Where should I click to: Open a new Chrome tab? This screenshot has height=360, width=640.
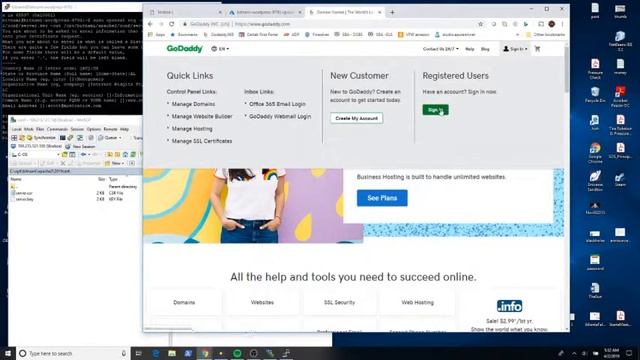point(392,12)
